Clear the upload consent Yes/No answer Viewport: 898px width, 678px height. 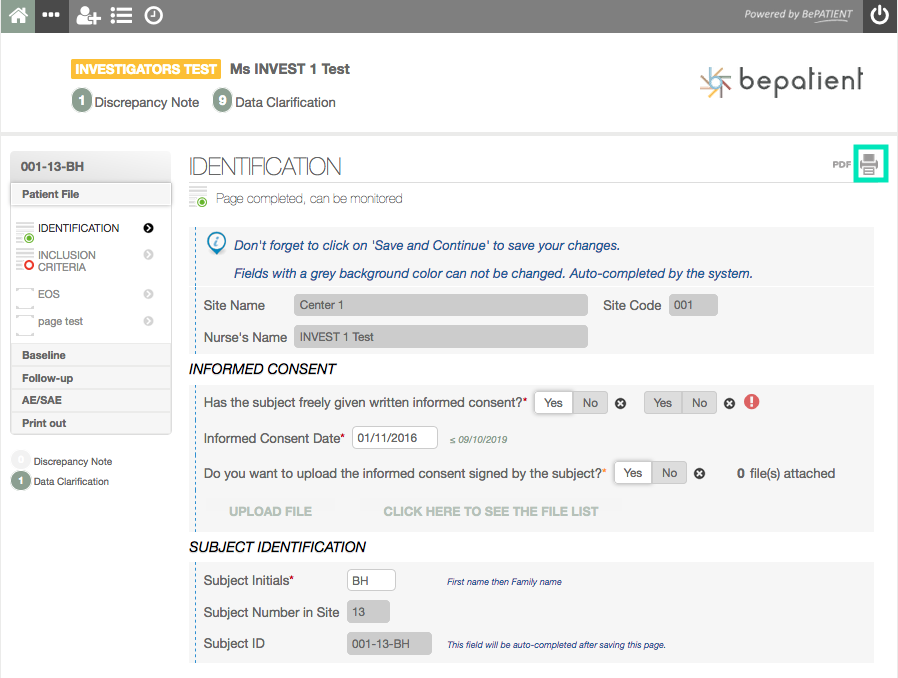[x=699, y=474]
